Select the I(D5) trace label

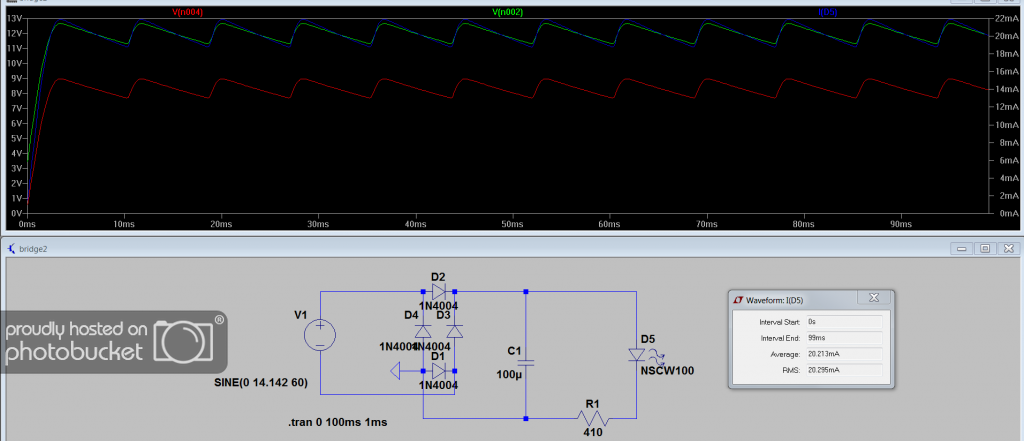click(x=828, y=12)
